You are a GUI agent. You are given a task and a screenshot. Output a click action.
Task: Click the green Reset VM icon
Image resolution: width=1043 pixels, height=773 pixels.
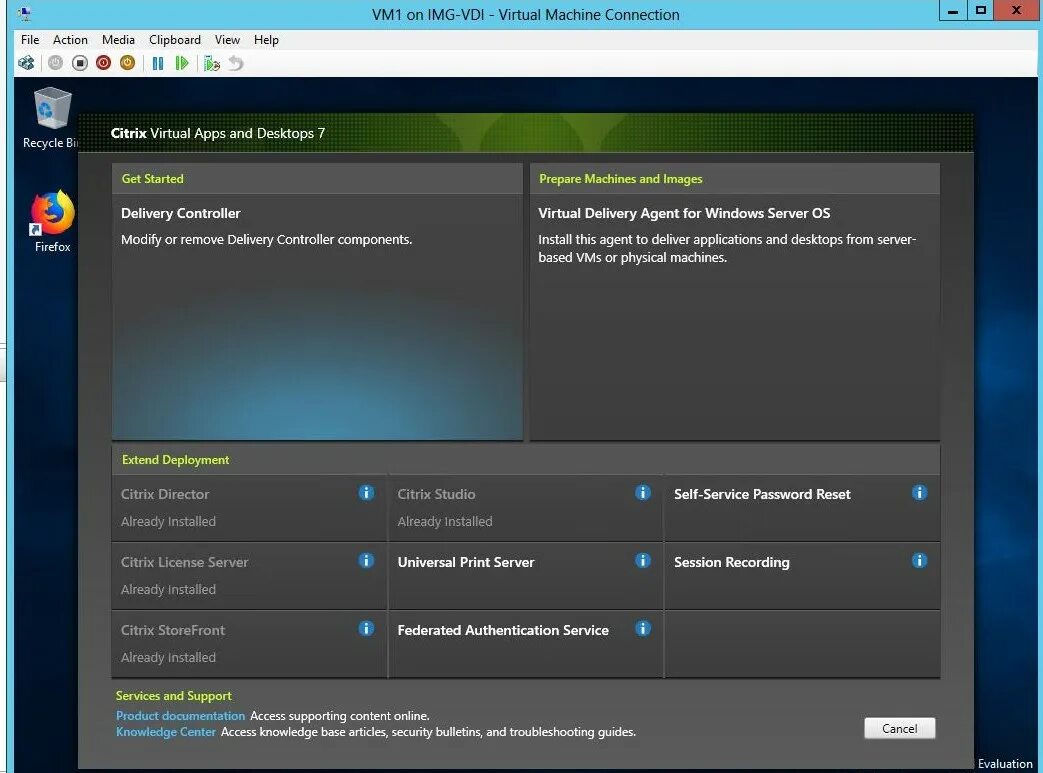click(182, 63)
